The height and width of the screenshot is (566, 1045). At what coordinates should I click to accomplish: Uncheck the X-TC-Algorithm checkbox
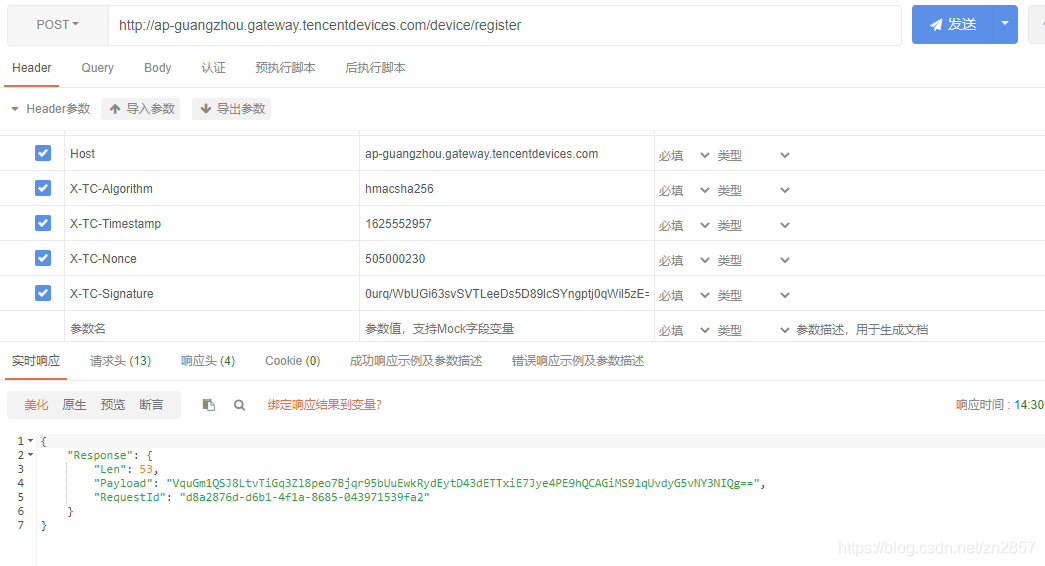pyautogui.click(x=43, y=188)
